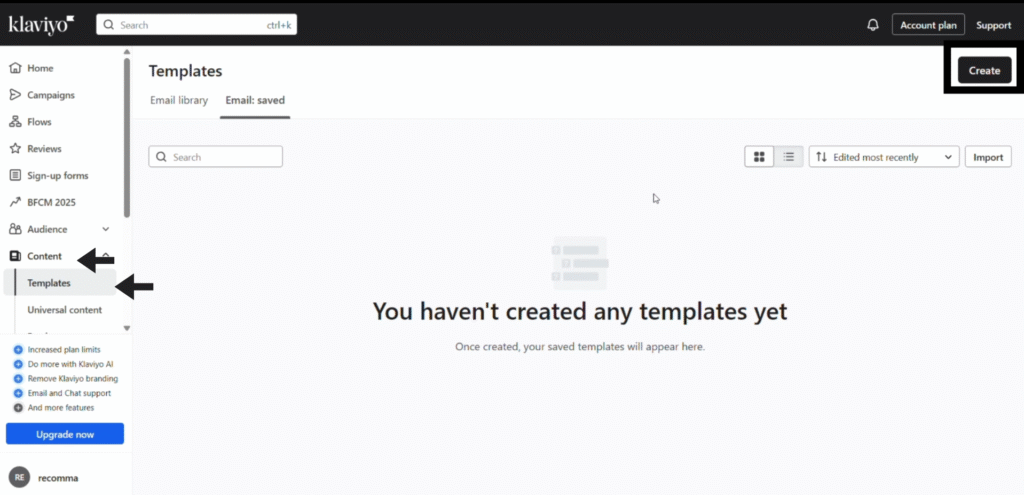The height and width of the screenshot is (495, 1024).
Task: Click the Klaviyo logo
Action: click(x=41, y=24)
